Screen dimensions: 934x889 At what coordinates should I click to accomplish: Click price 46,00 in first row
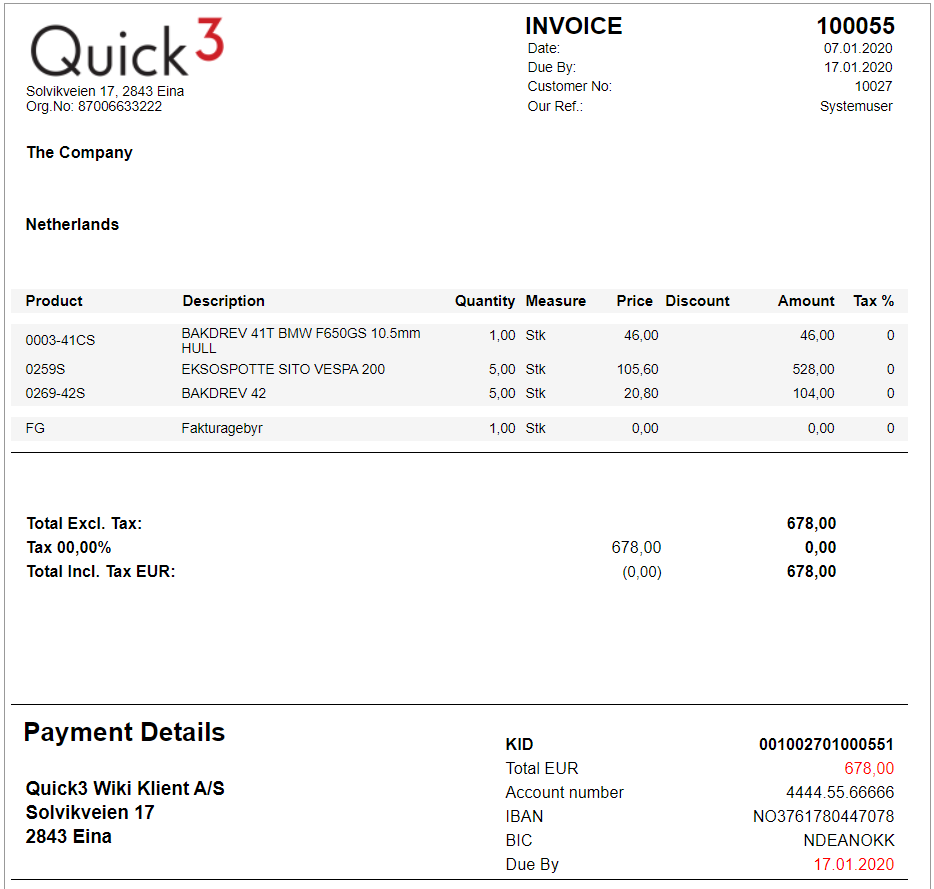(641, 335)
